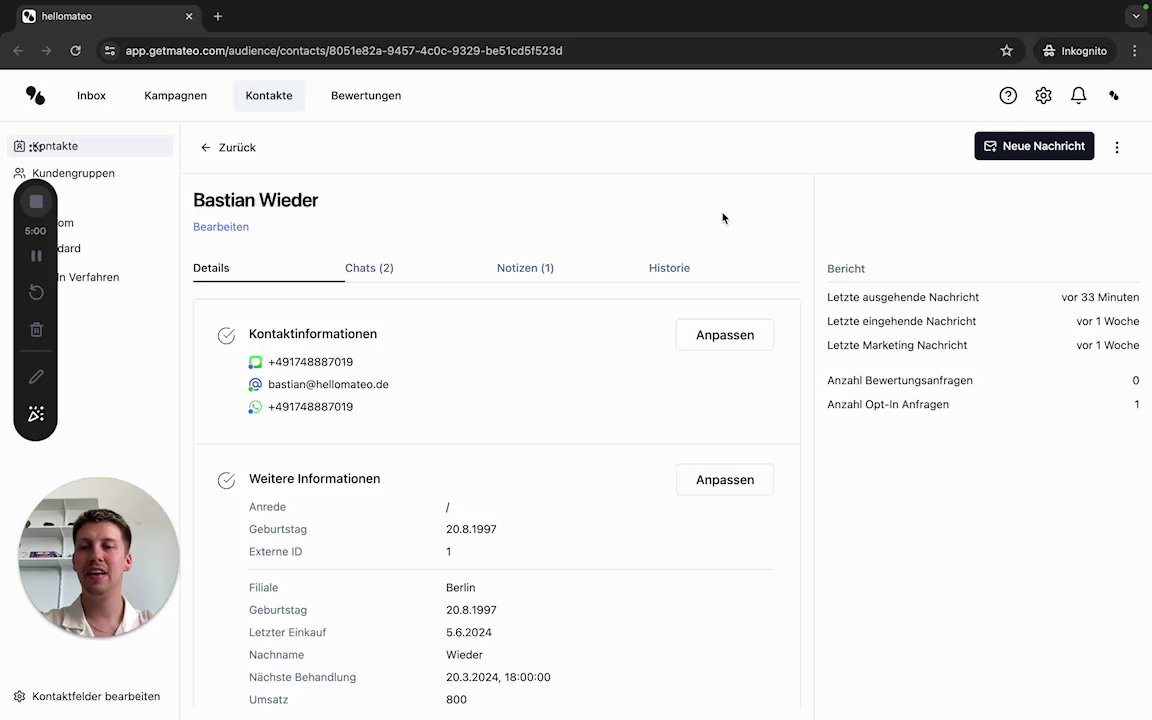Expand the Chrome tab search dropdown
Viewport: 1152px width, 720px height.
coord(1136,16)
